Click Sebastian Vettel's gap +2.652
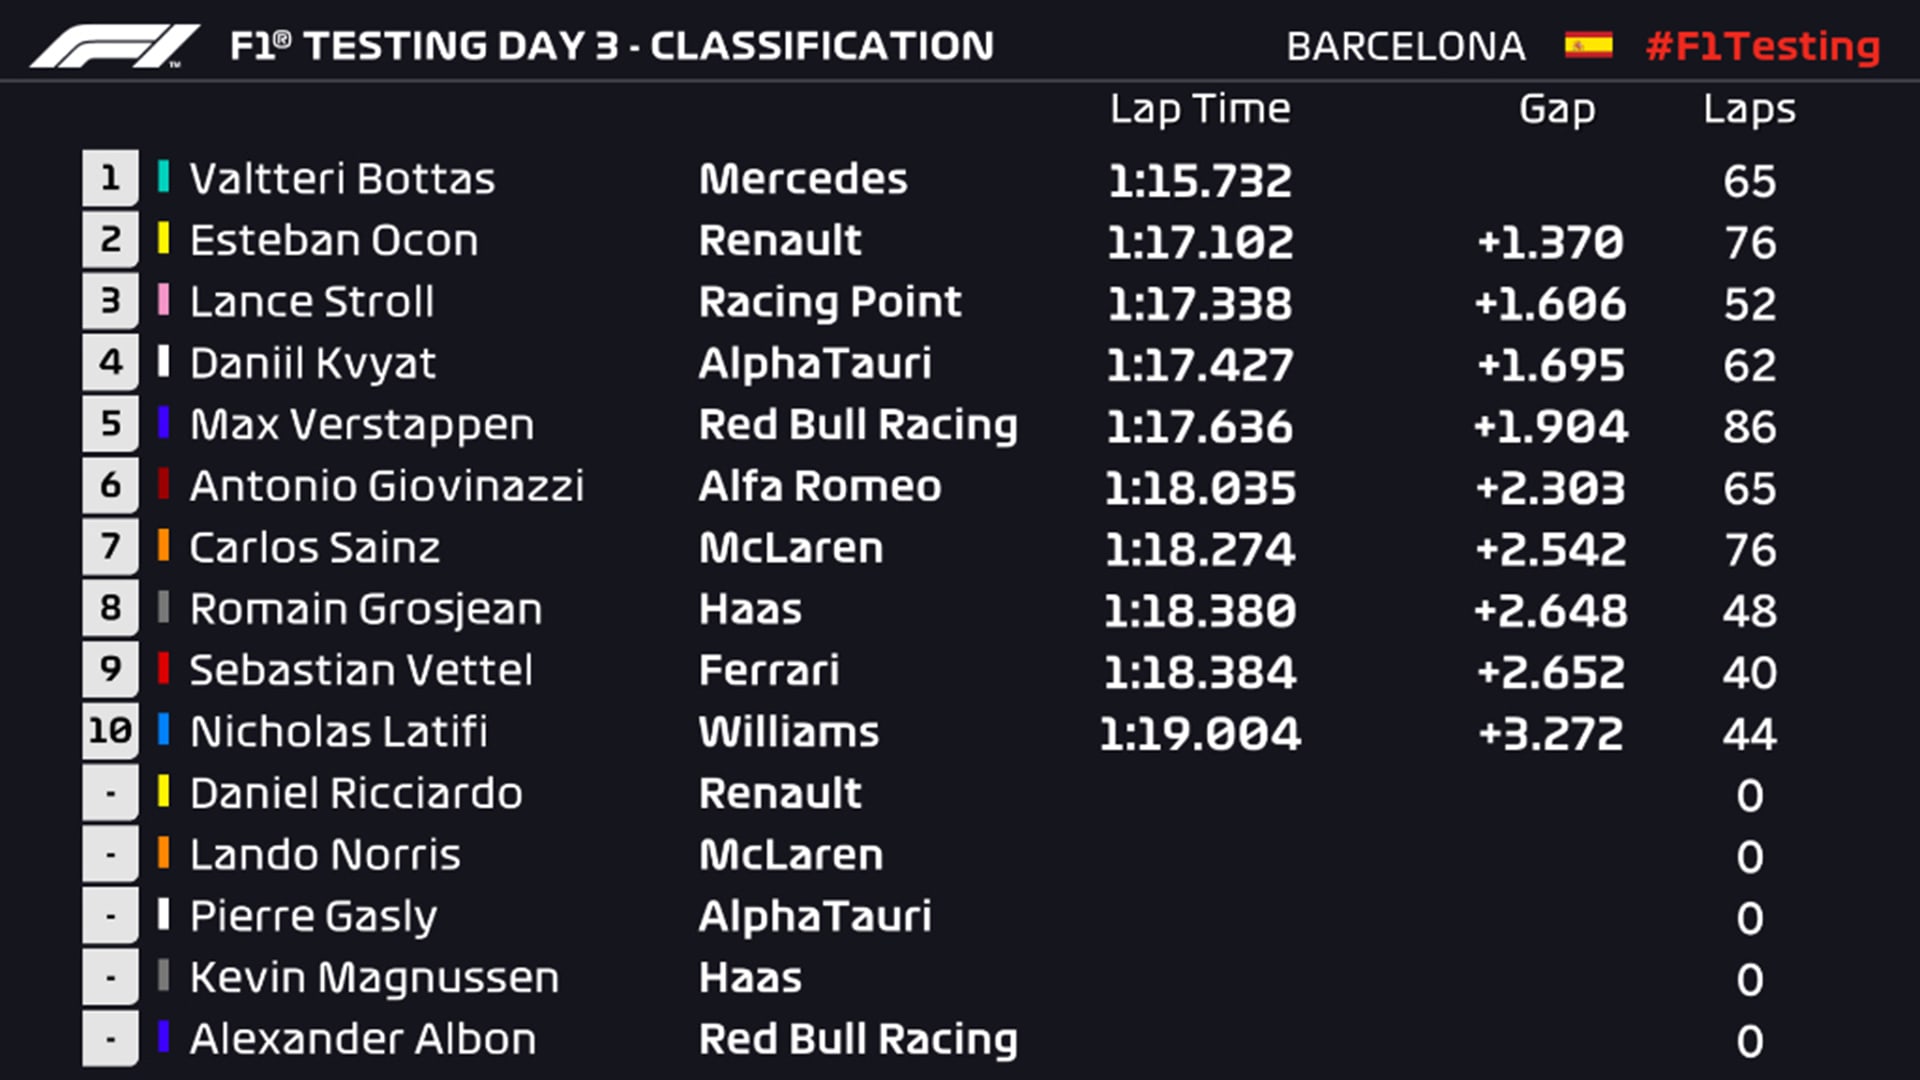This screenshot has height=1080, width=1920. tap(1550, 672)
